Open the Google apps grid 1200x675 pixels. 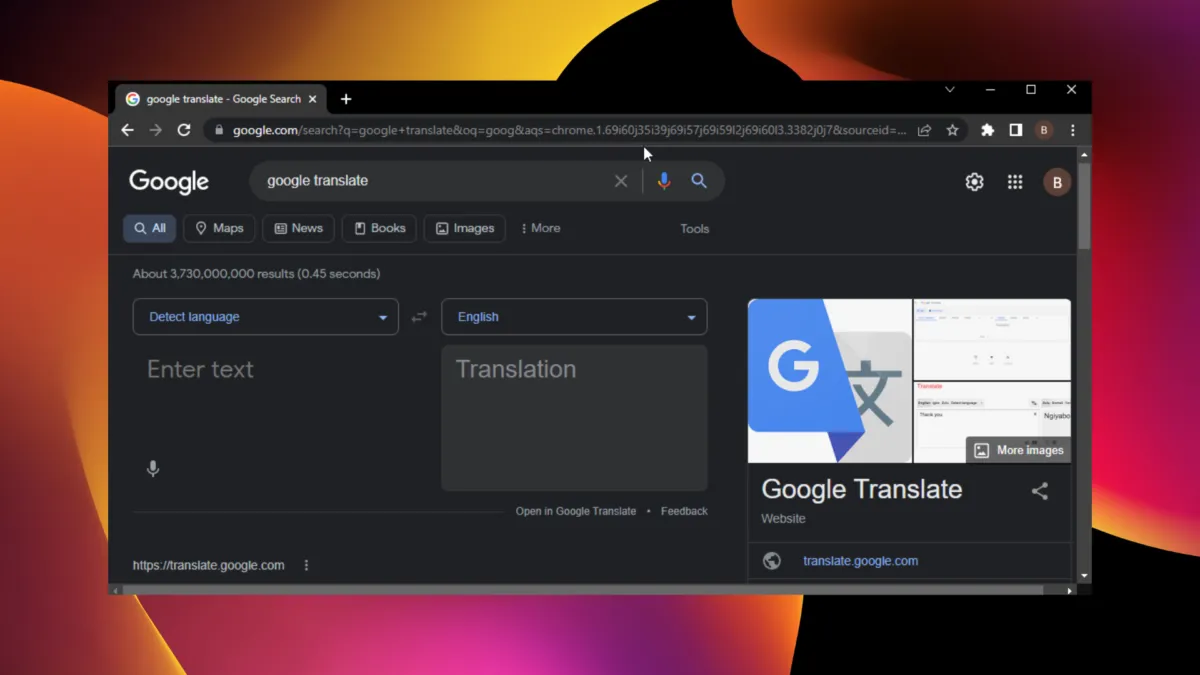point(1015,182)
